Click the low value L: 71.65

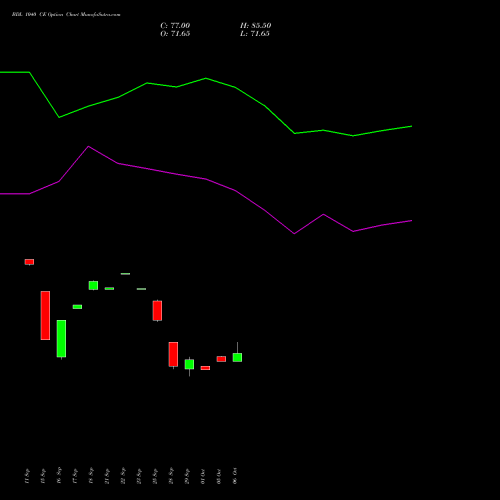point(255,34)
